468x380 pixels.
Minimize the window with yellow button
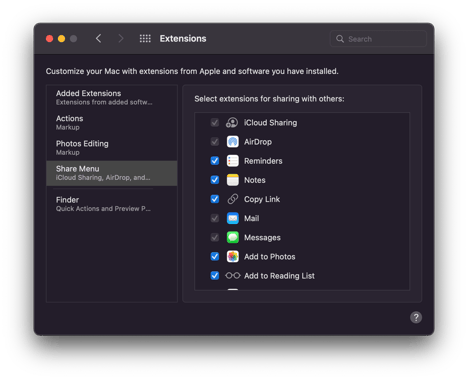pos(61,39)
